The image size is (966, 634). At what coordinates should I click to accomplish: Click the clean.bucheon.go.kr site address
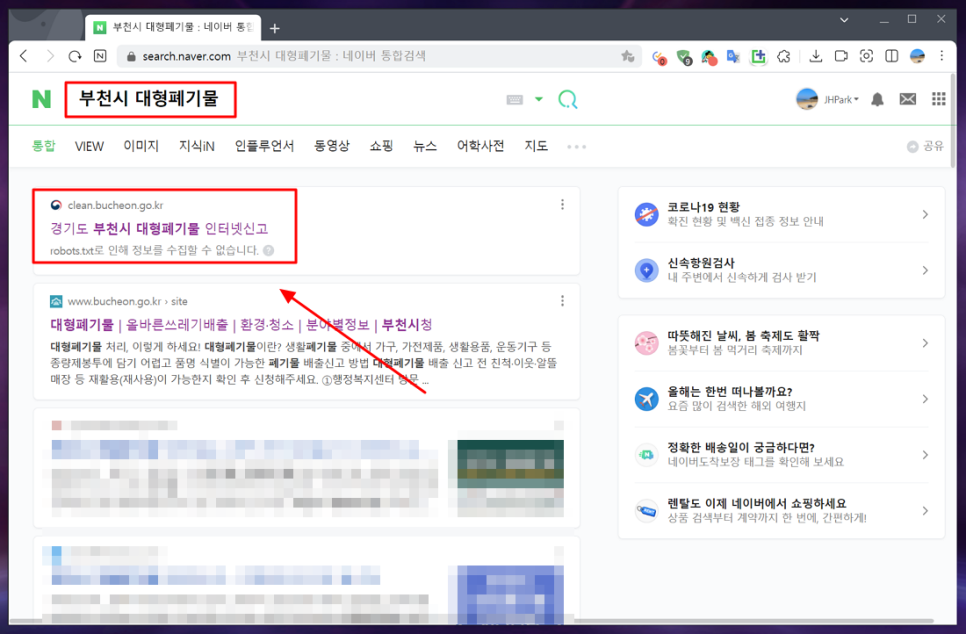pos(115,205)
